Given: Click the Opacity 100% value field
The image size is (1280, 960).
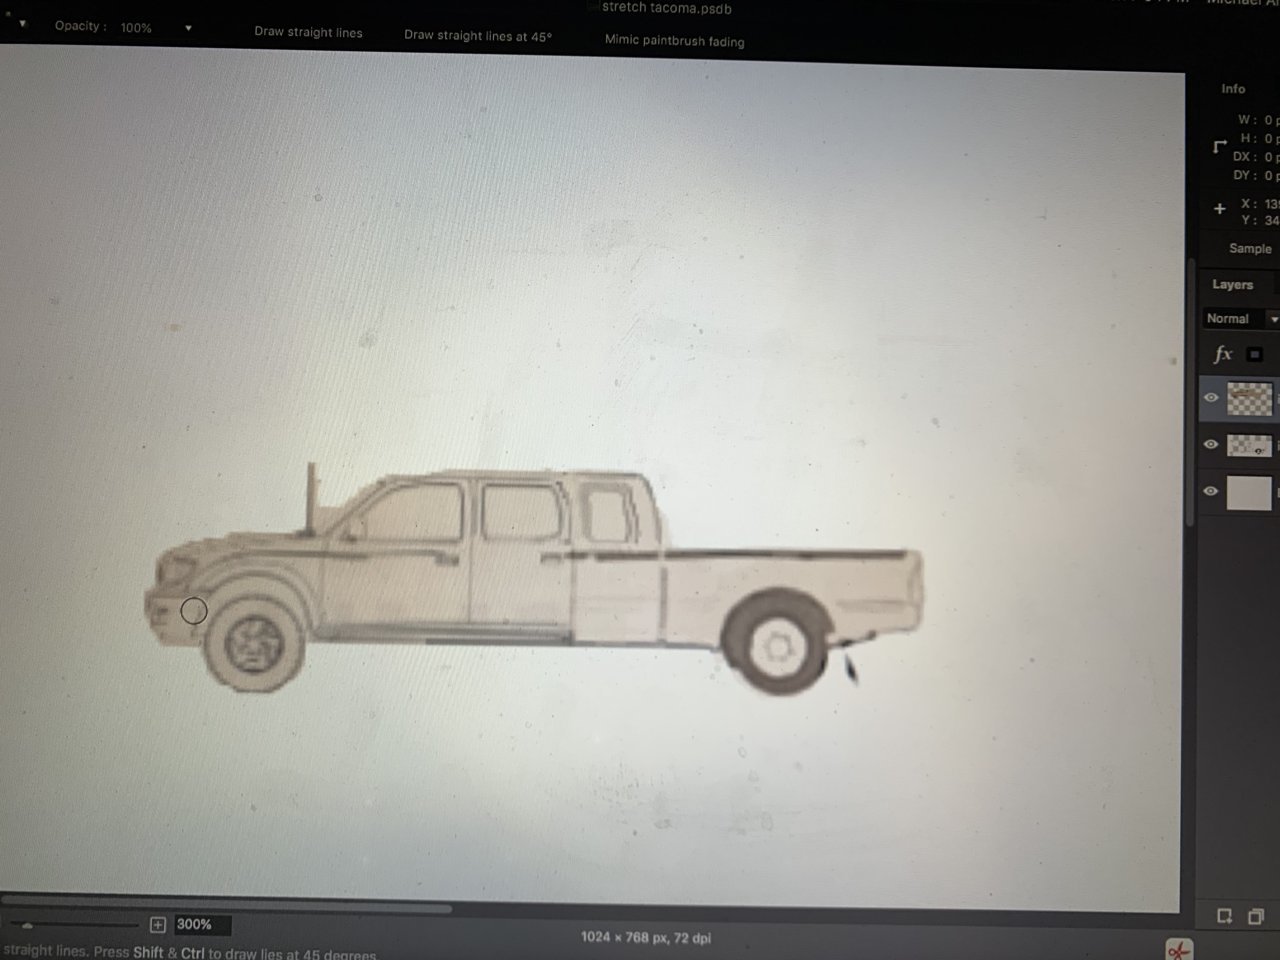Looking at the screenshot, I should point(136,28).
